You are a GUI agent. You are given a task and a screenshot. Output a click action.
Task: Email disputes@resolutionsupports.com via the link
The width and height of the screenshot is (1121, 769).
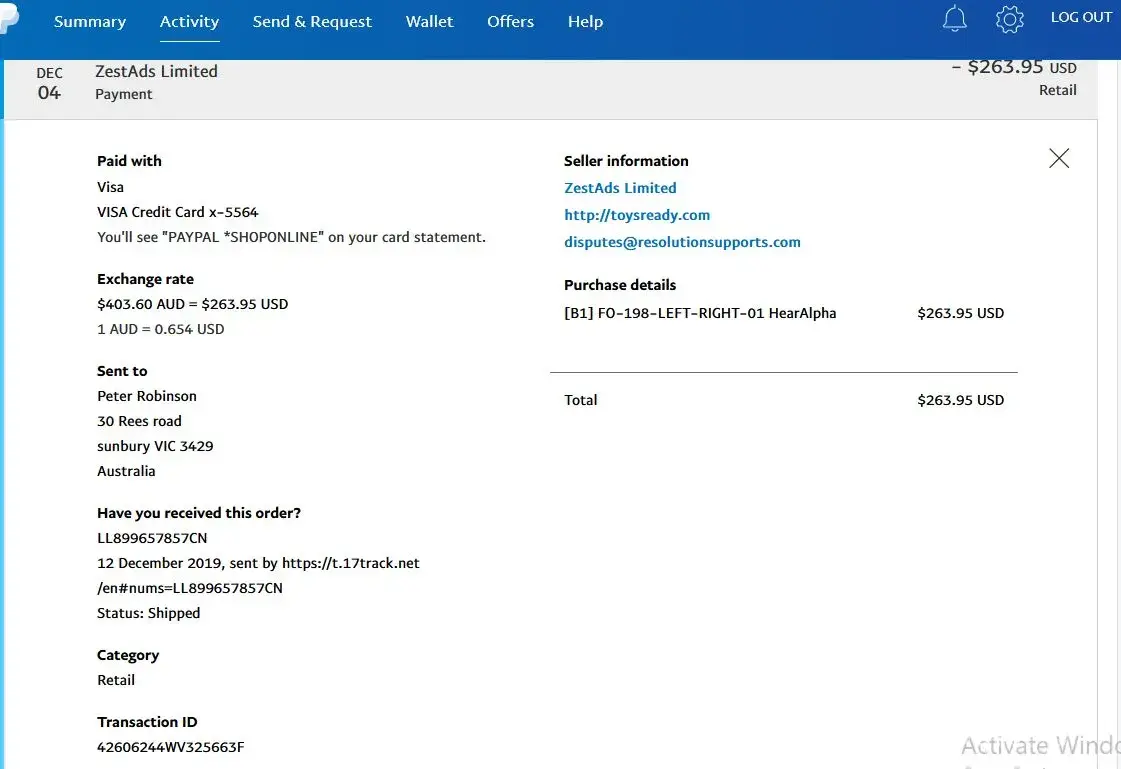[x=682, y=242]
